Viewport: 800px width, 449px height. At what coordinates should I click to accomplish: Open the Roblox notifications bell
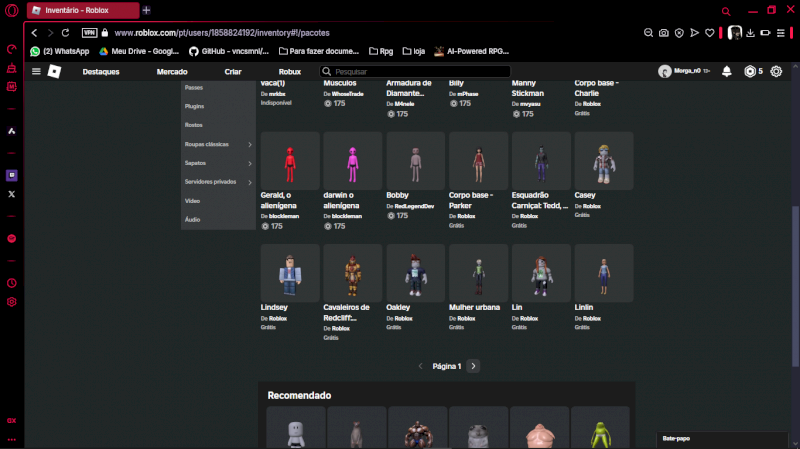pos(726,72)
